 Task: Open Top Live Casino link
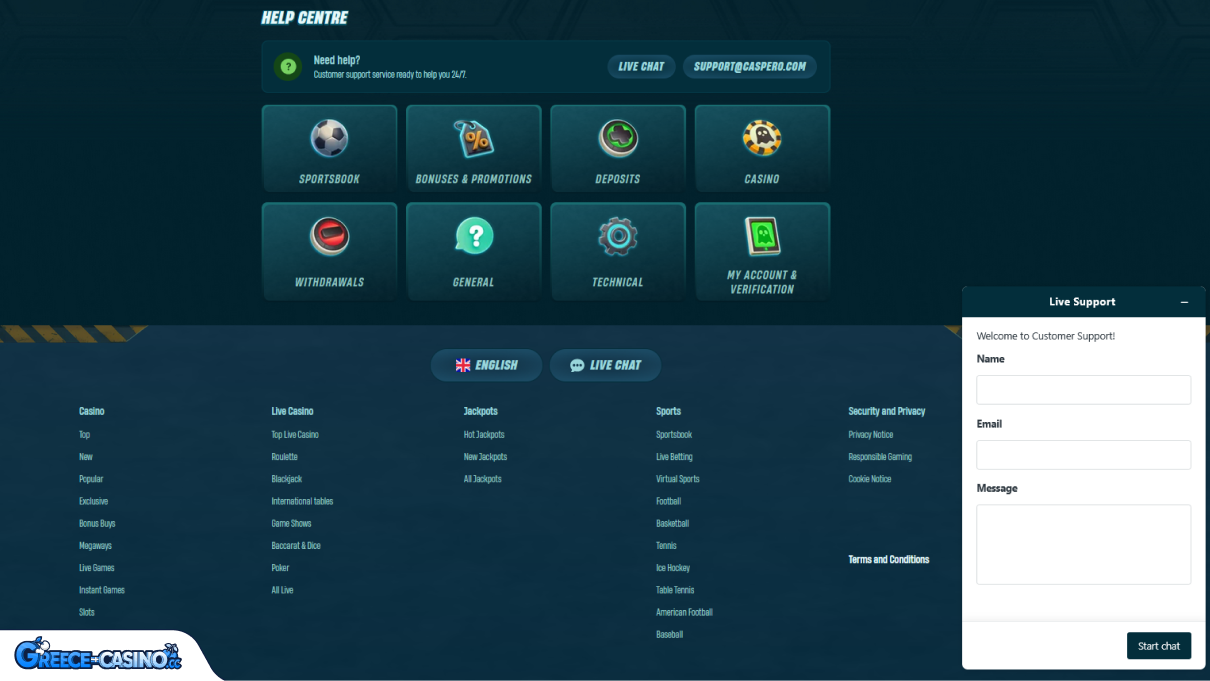point(295,435)
